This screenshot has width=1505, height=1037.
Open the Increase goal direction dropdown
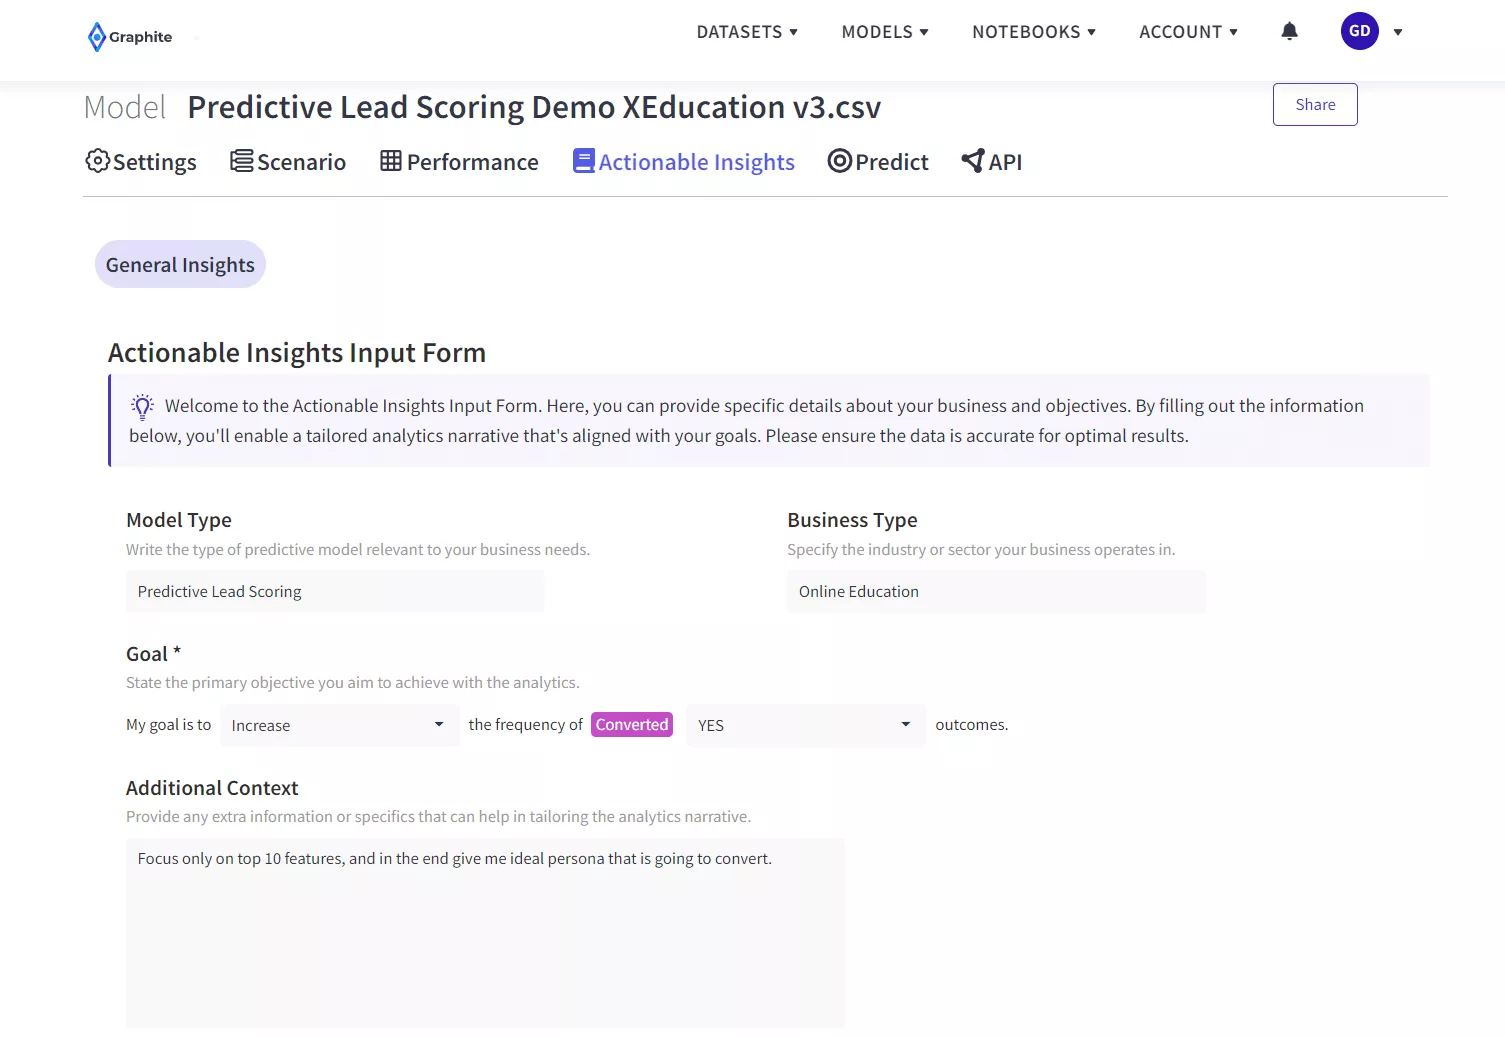pos(338,725)
